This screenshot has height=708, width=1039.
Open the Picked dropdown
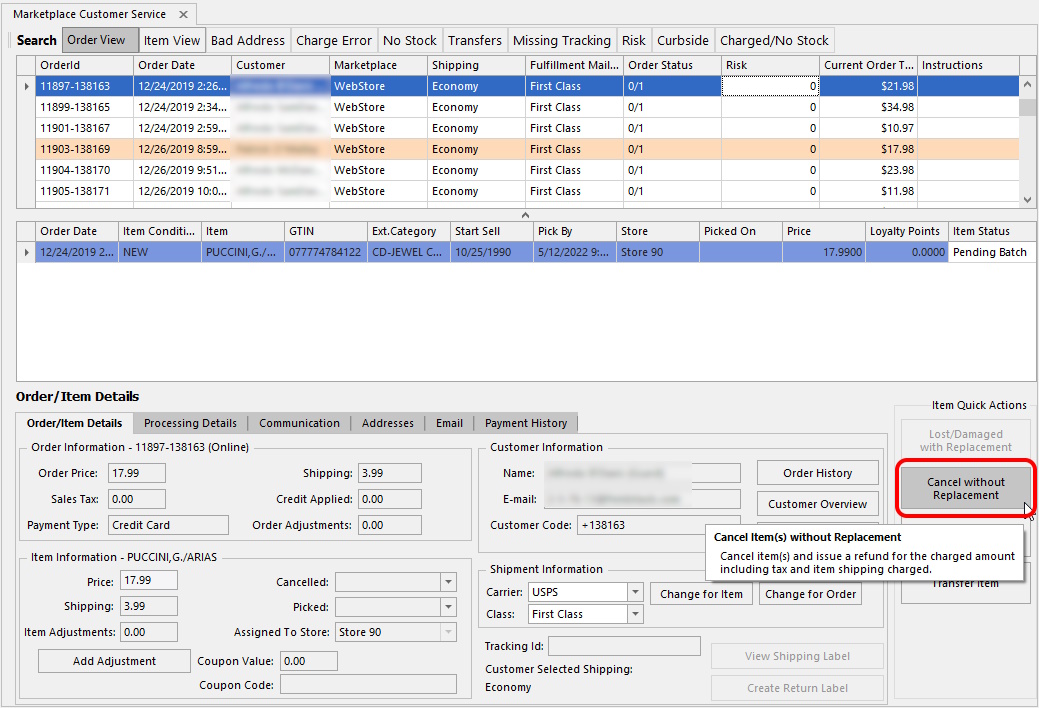pyautogui.click(x=449, y=607)
